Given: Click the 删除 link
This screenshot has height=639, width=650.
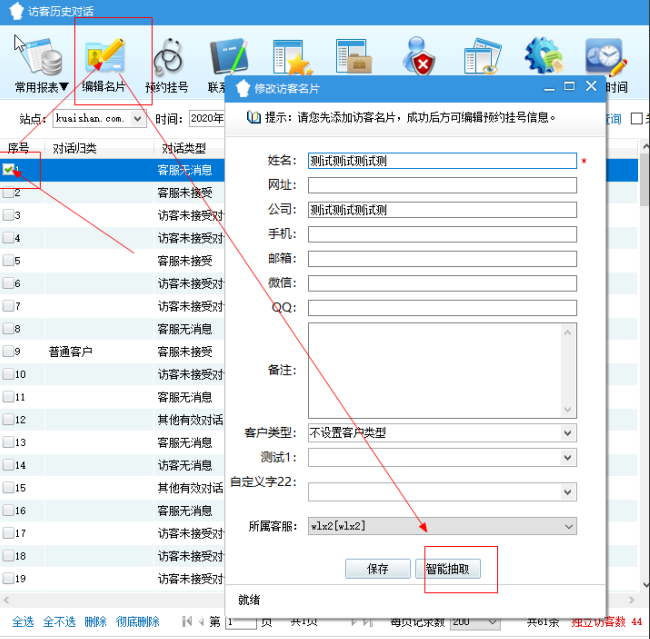Looking at the screenshot, I should point(95,622).
